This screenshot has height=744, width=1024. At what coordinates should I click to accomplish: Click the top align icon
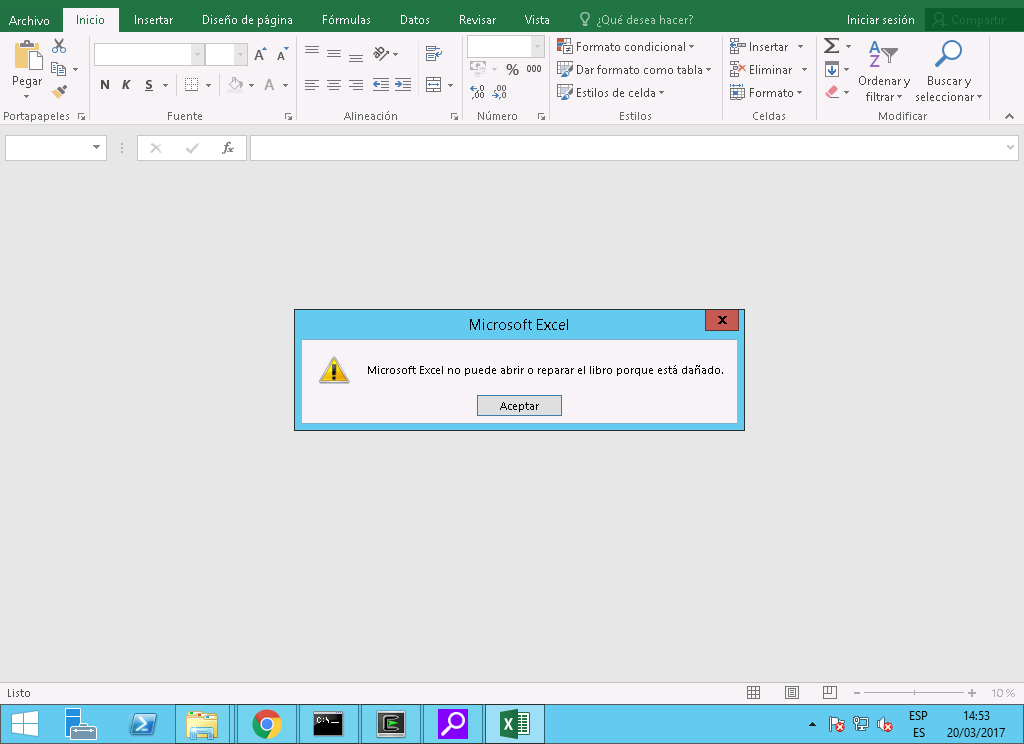click(312, 52)
